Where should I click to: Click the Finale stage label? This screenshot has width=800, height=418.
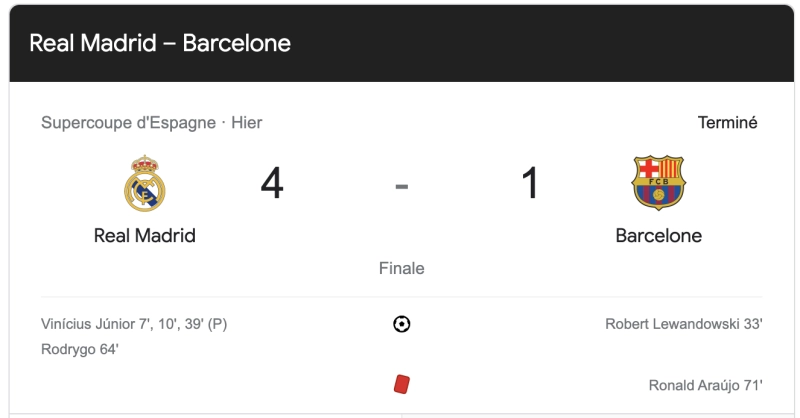(402, 268)
